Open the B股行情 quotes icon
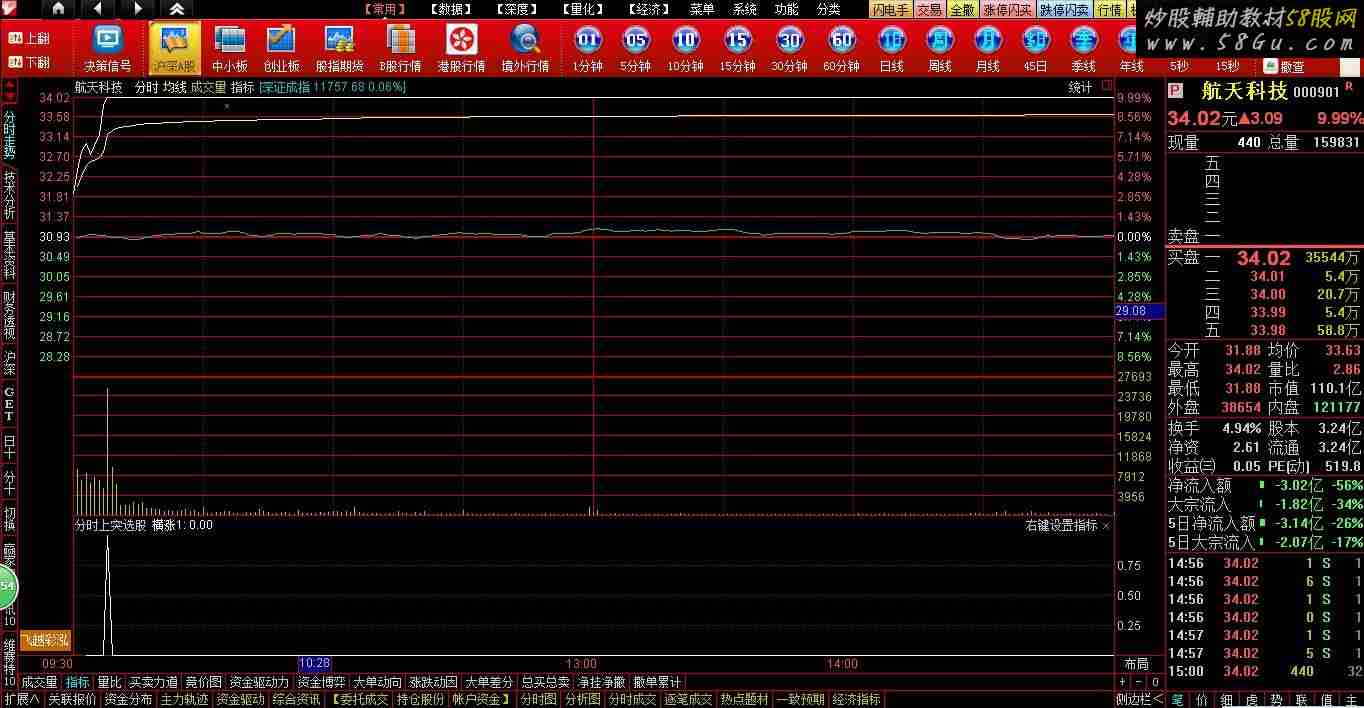Image resolution: width=1364 pixels, height=708 pixels. coord(400,48)
